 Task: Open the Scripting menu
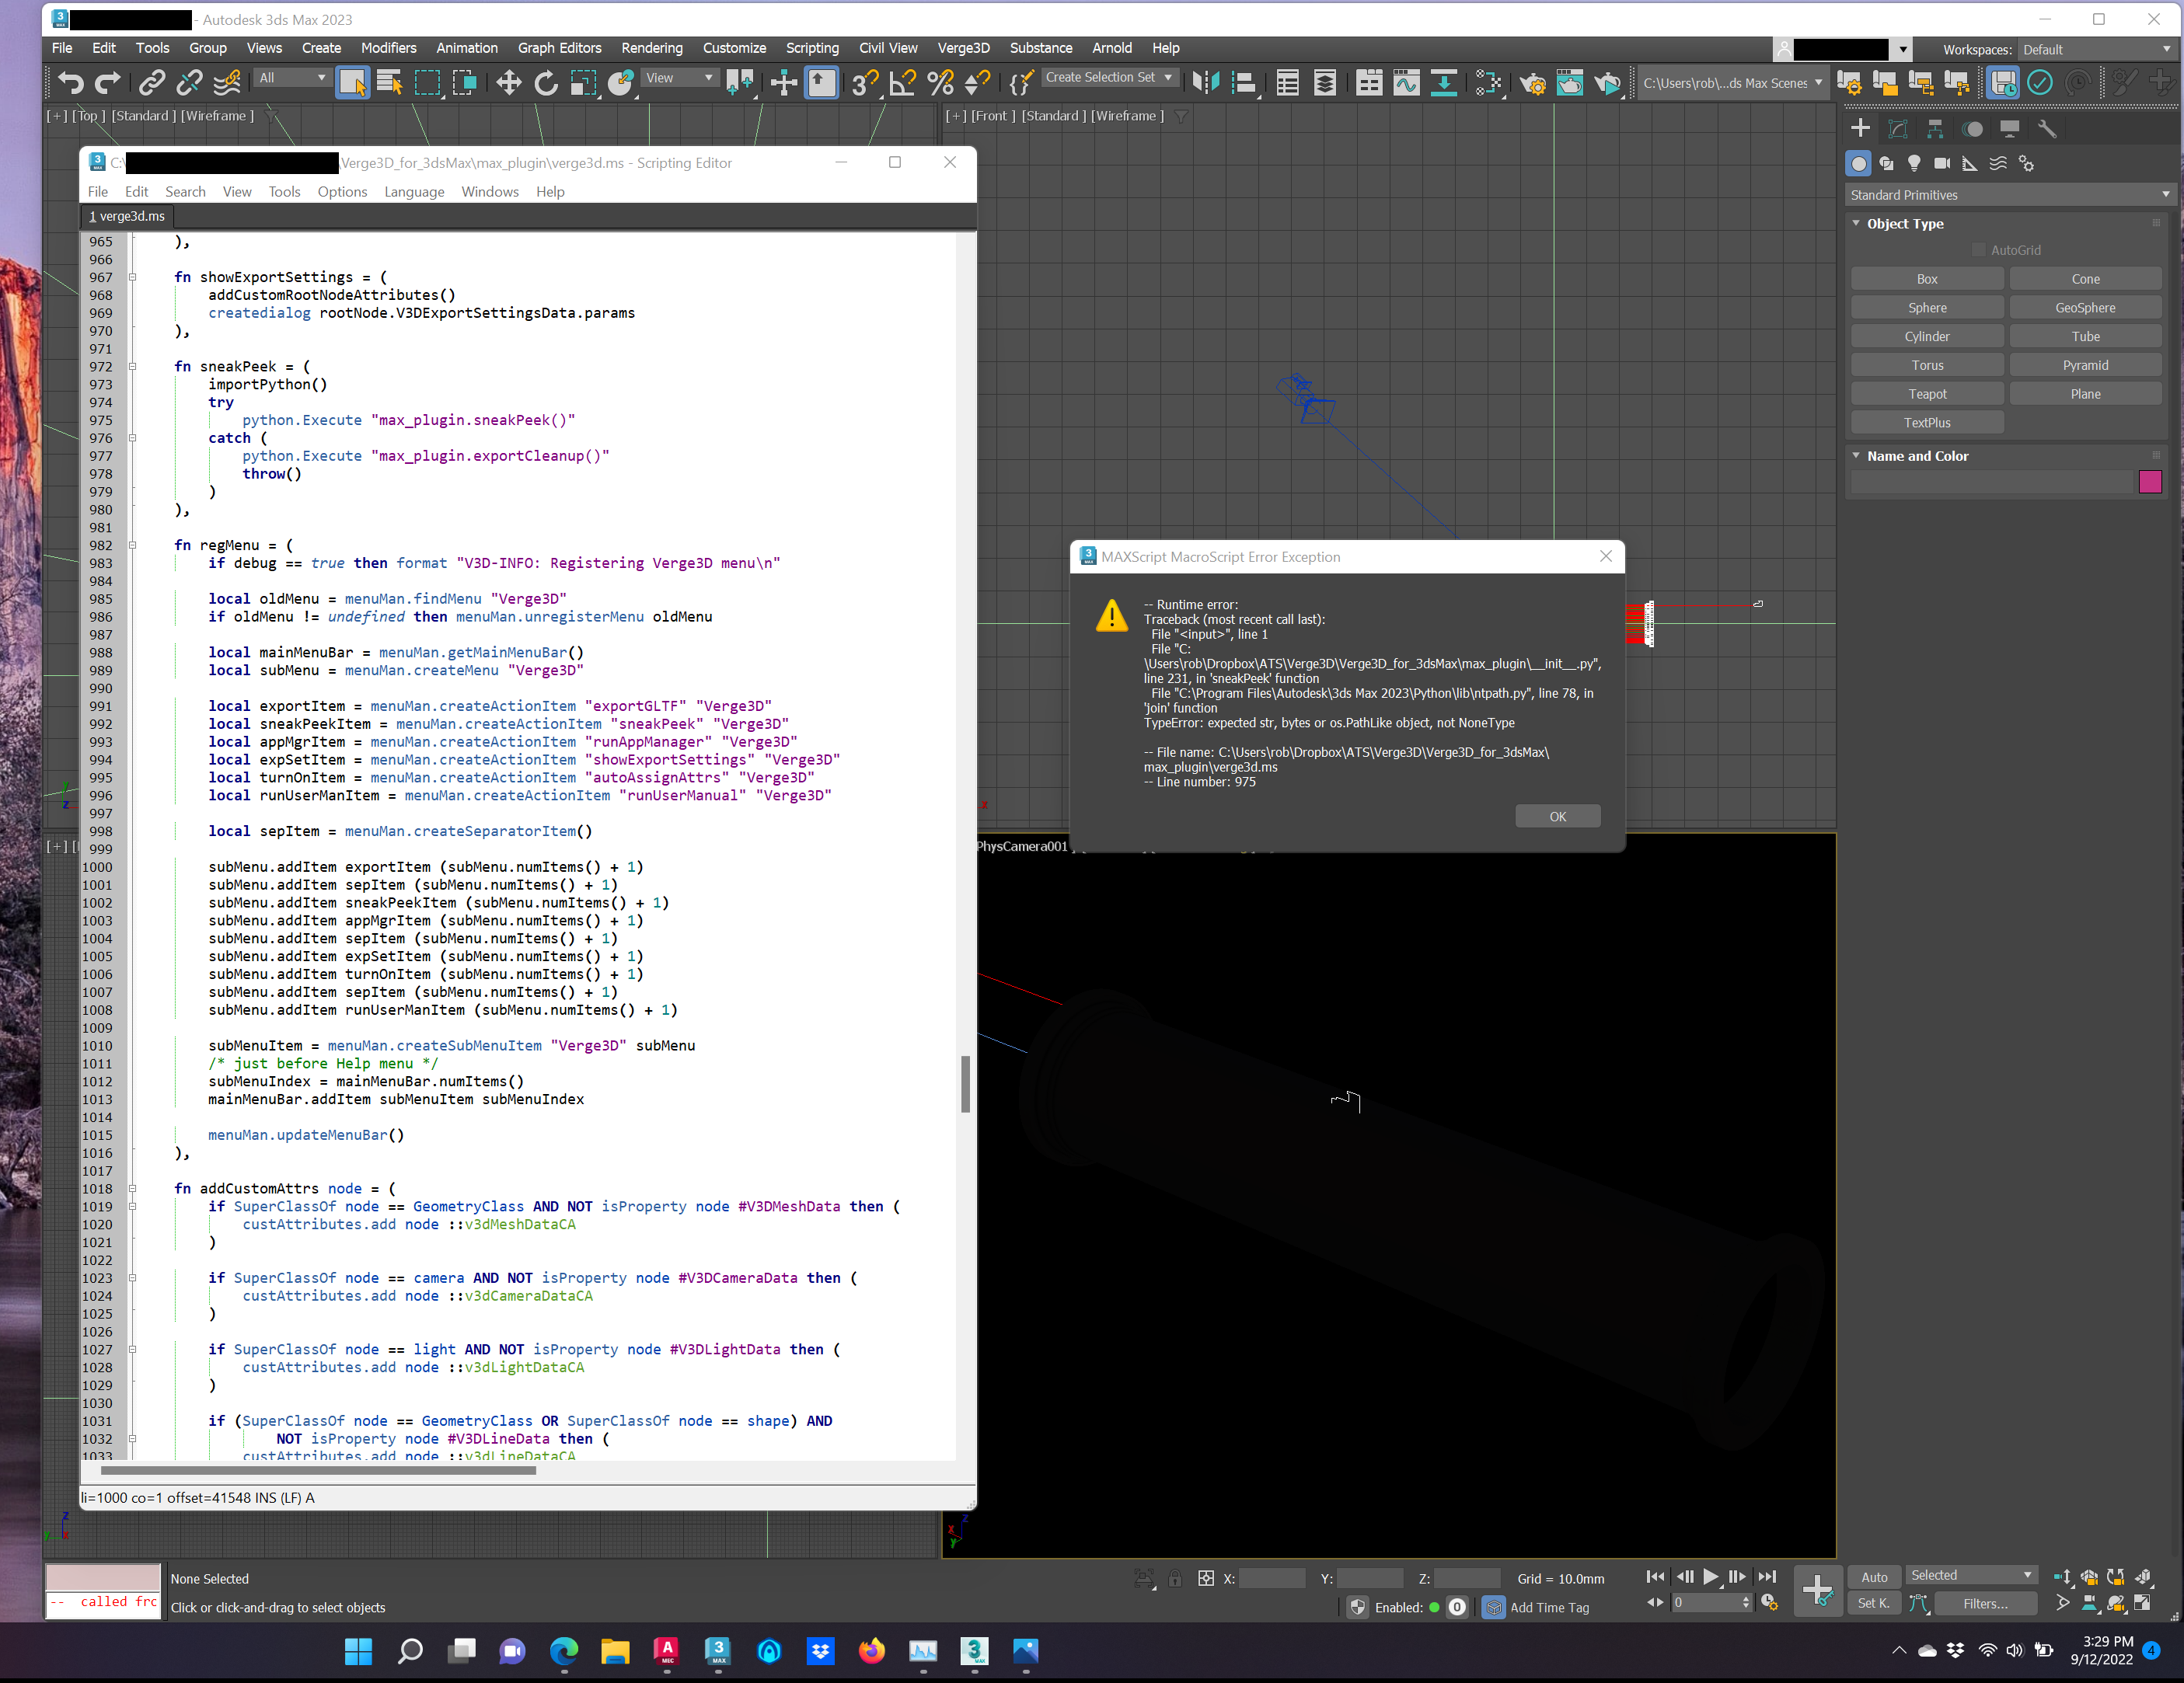[812, 47]
